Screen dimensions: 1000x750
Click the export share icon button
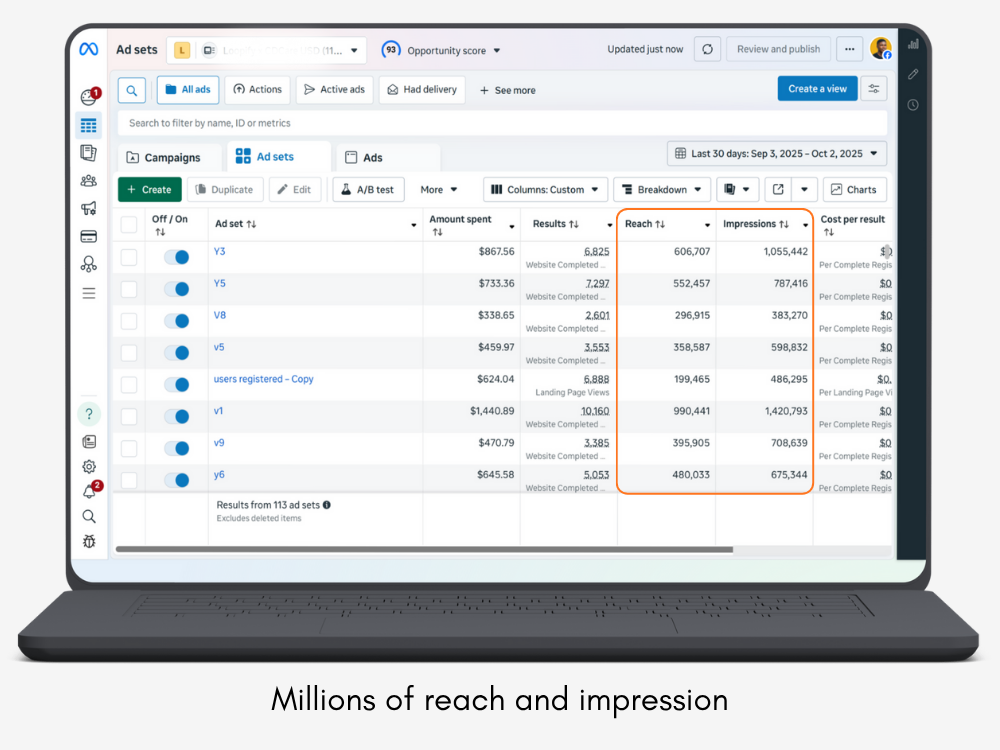(778, 189)
